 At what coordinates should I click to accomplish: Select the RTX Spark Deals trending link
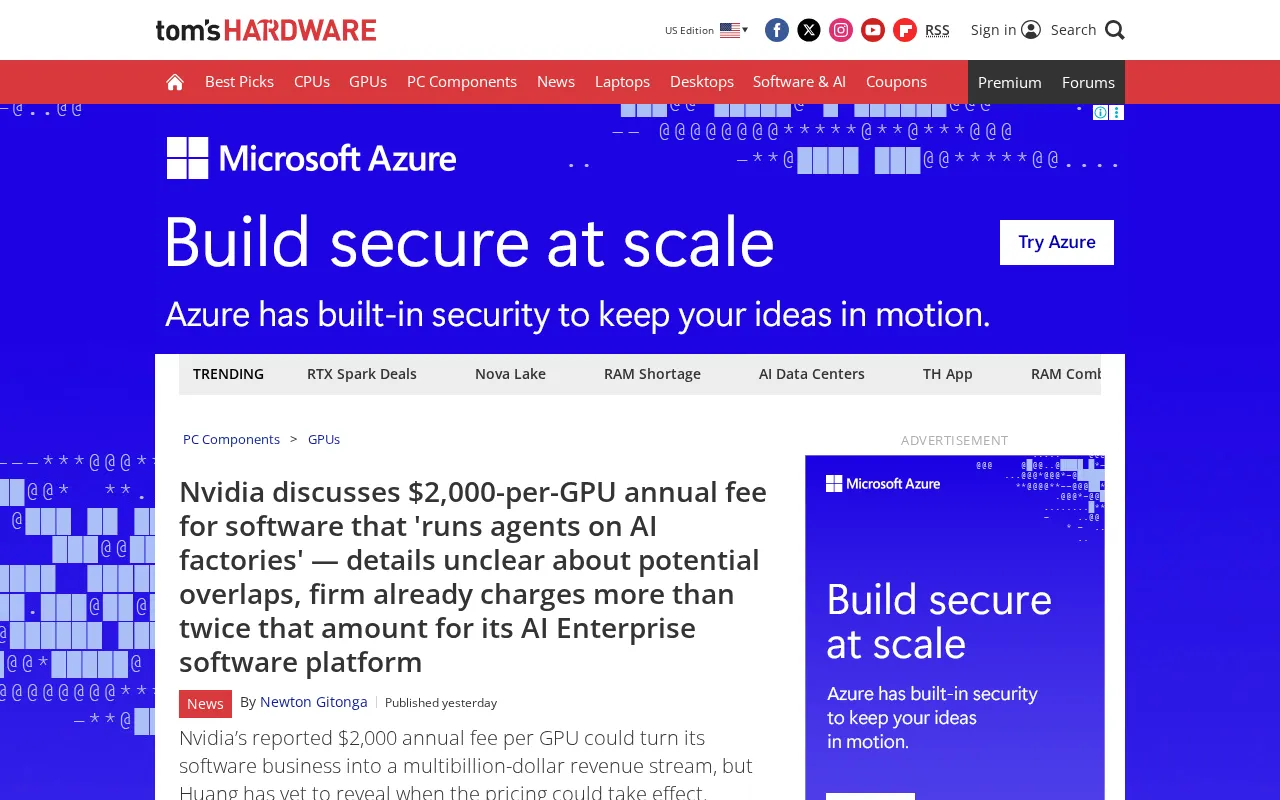click(x=362, y=374)
